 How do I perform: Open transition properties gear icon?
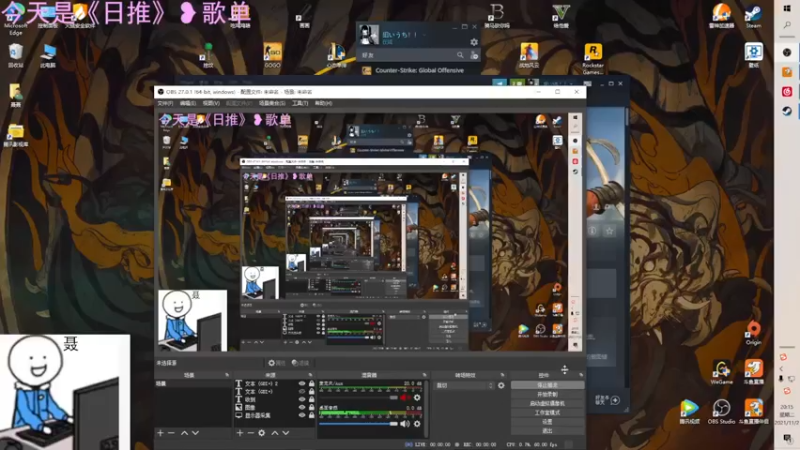(501, 385)
